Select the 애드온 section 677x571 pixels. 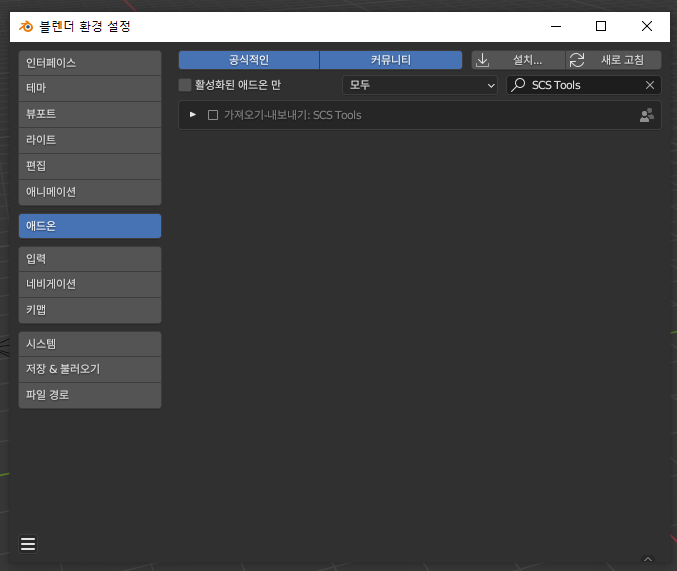[x=90, y=226]
